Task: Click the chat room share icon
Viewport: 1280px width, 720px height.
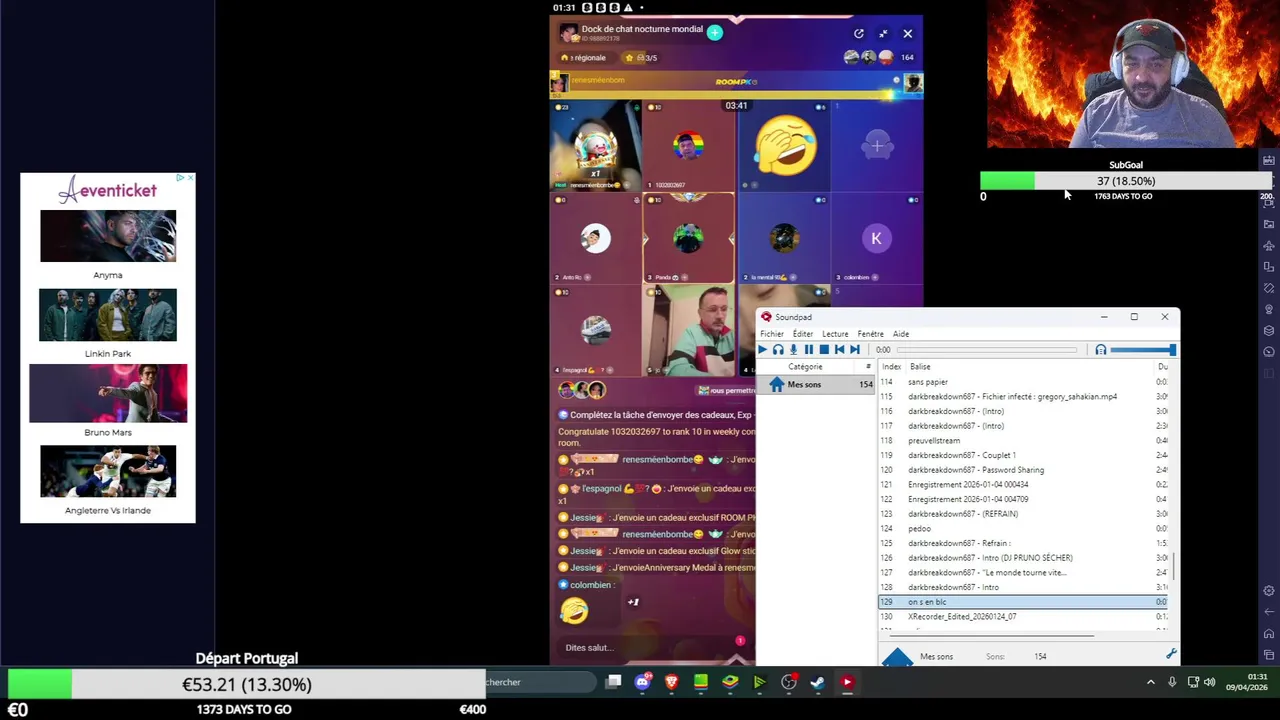Action: [859, 34]
